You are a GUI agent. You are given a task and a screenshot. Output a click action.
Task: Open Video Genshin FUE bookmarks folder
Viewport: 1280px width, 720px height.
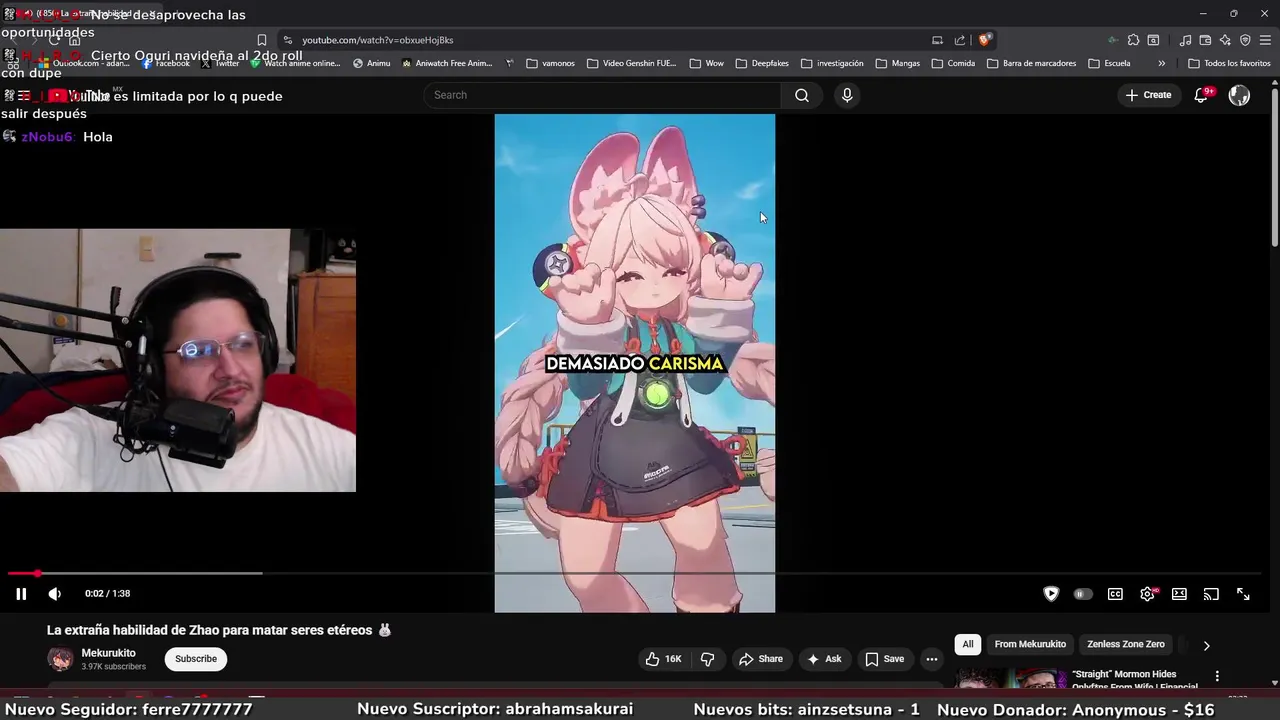pyautogui.click(x=631, y=63)
